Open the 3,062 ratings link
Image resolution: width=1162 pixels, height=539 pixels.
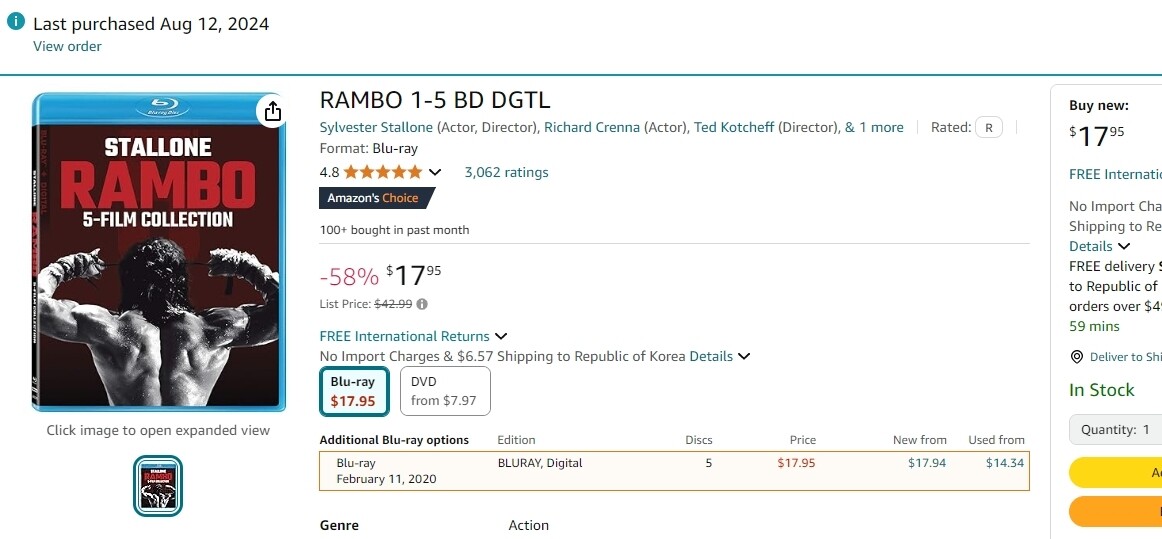(506, 172)
